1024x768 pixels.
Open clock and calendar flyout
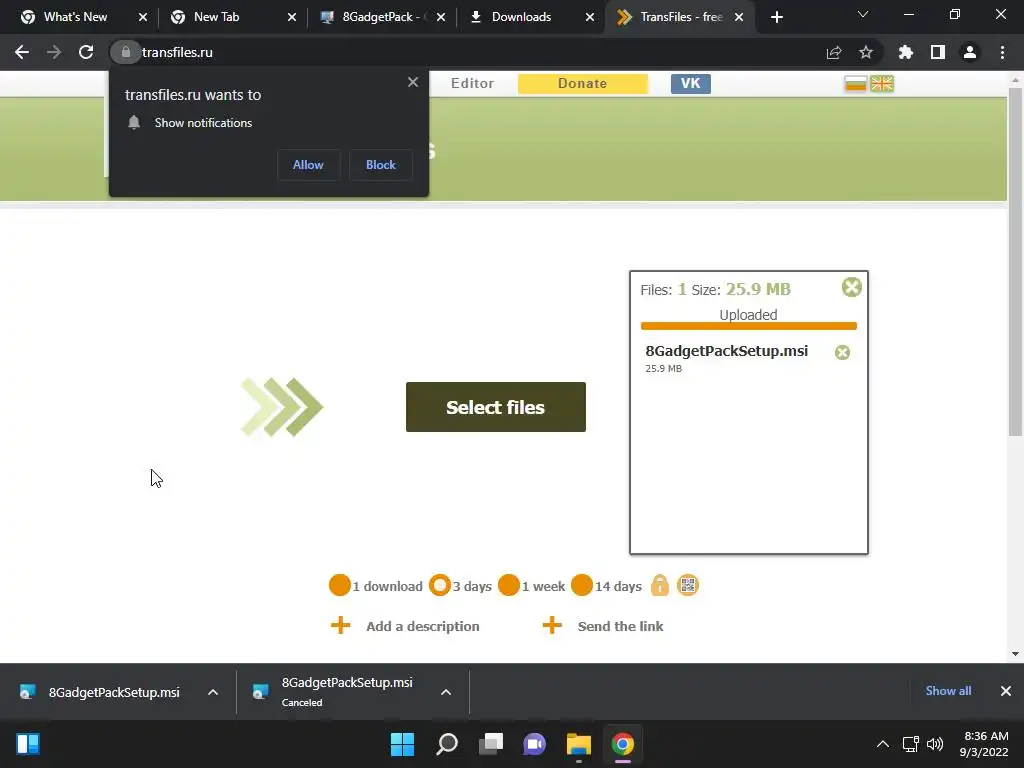point(984,744)
